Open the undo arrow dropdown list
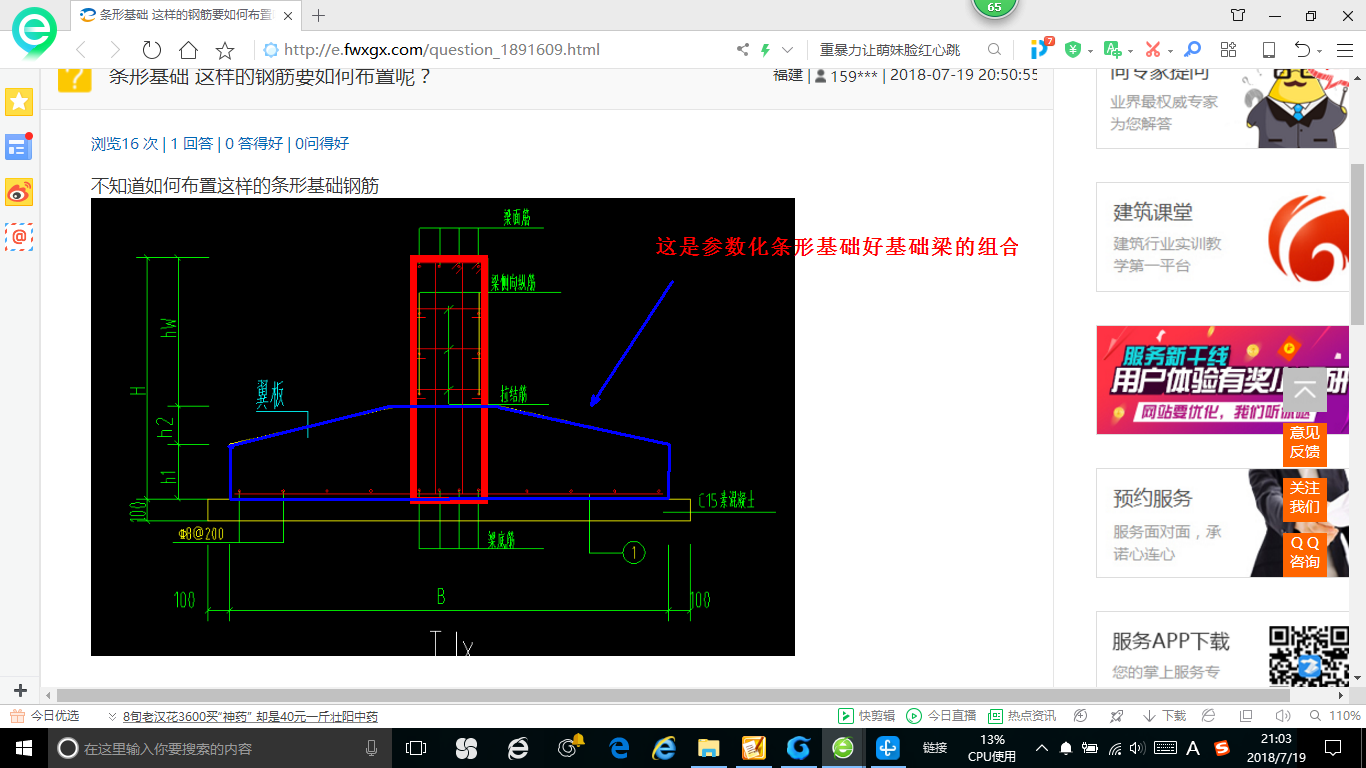 [1320, 50]
